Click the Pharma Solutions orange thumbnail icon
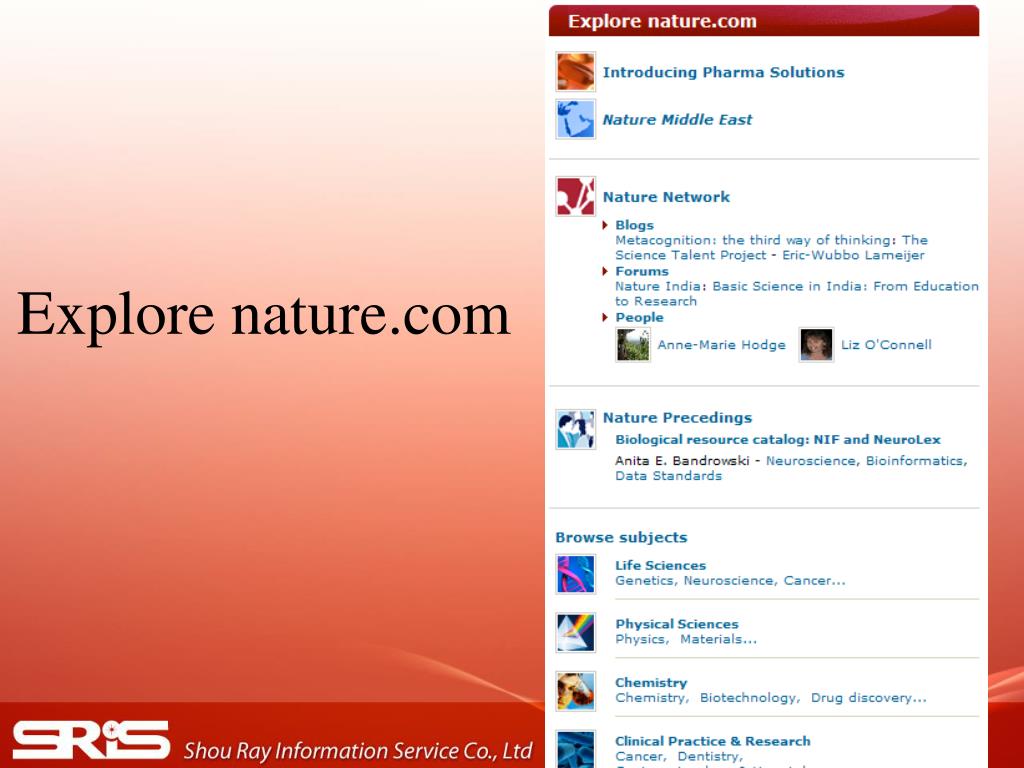 point(575,71)
